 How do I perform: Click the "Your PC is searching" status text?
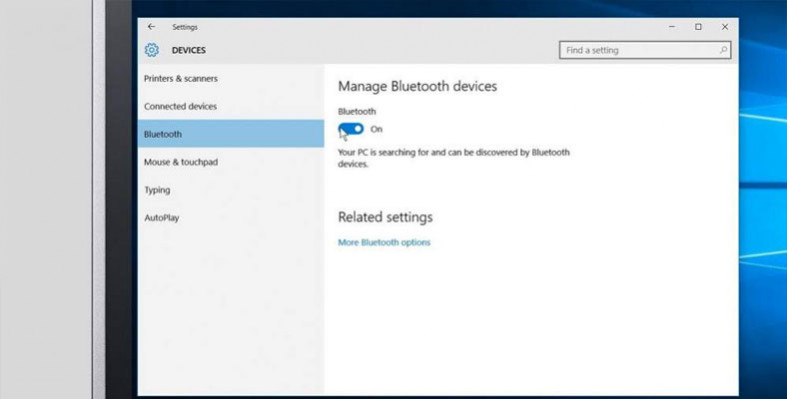tap(454, 158)
